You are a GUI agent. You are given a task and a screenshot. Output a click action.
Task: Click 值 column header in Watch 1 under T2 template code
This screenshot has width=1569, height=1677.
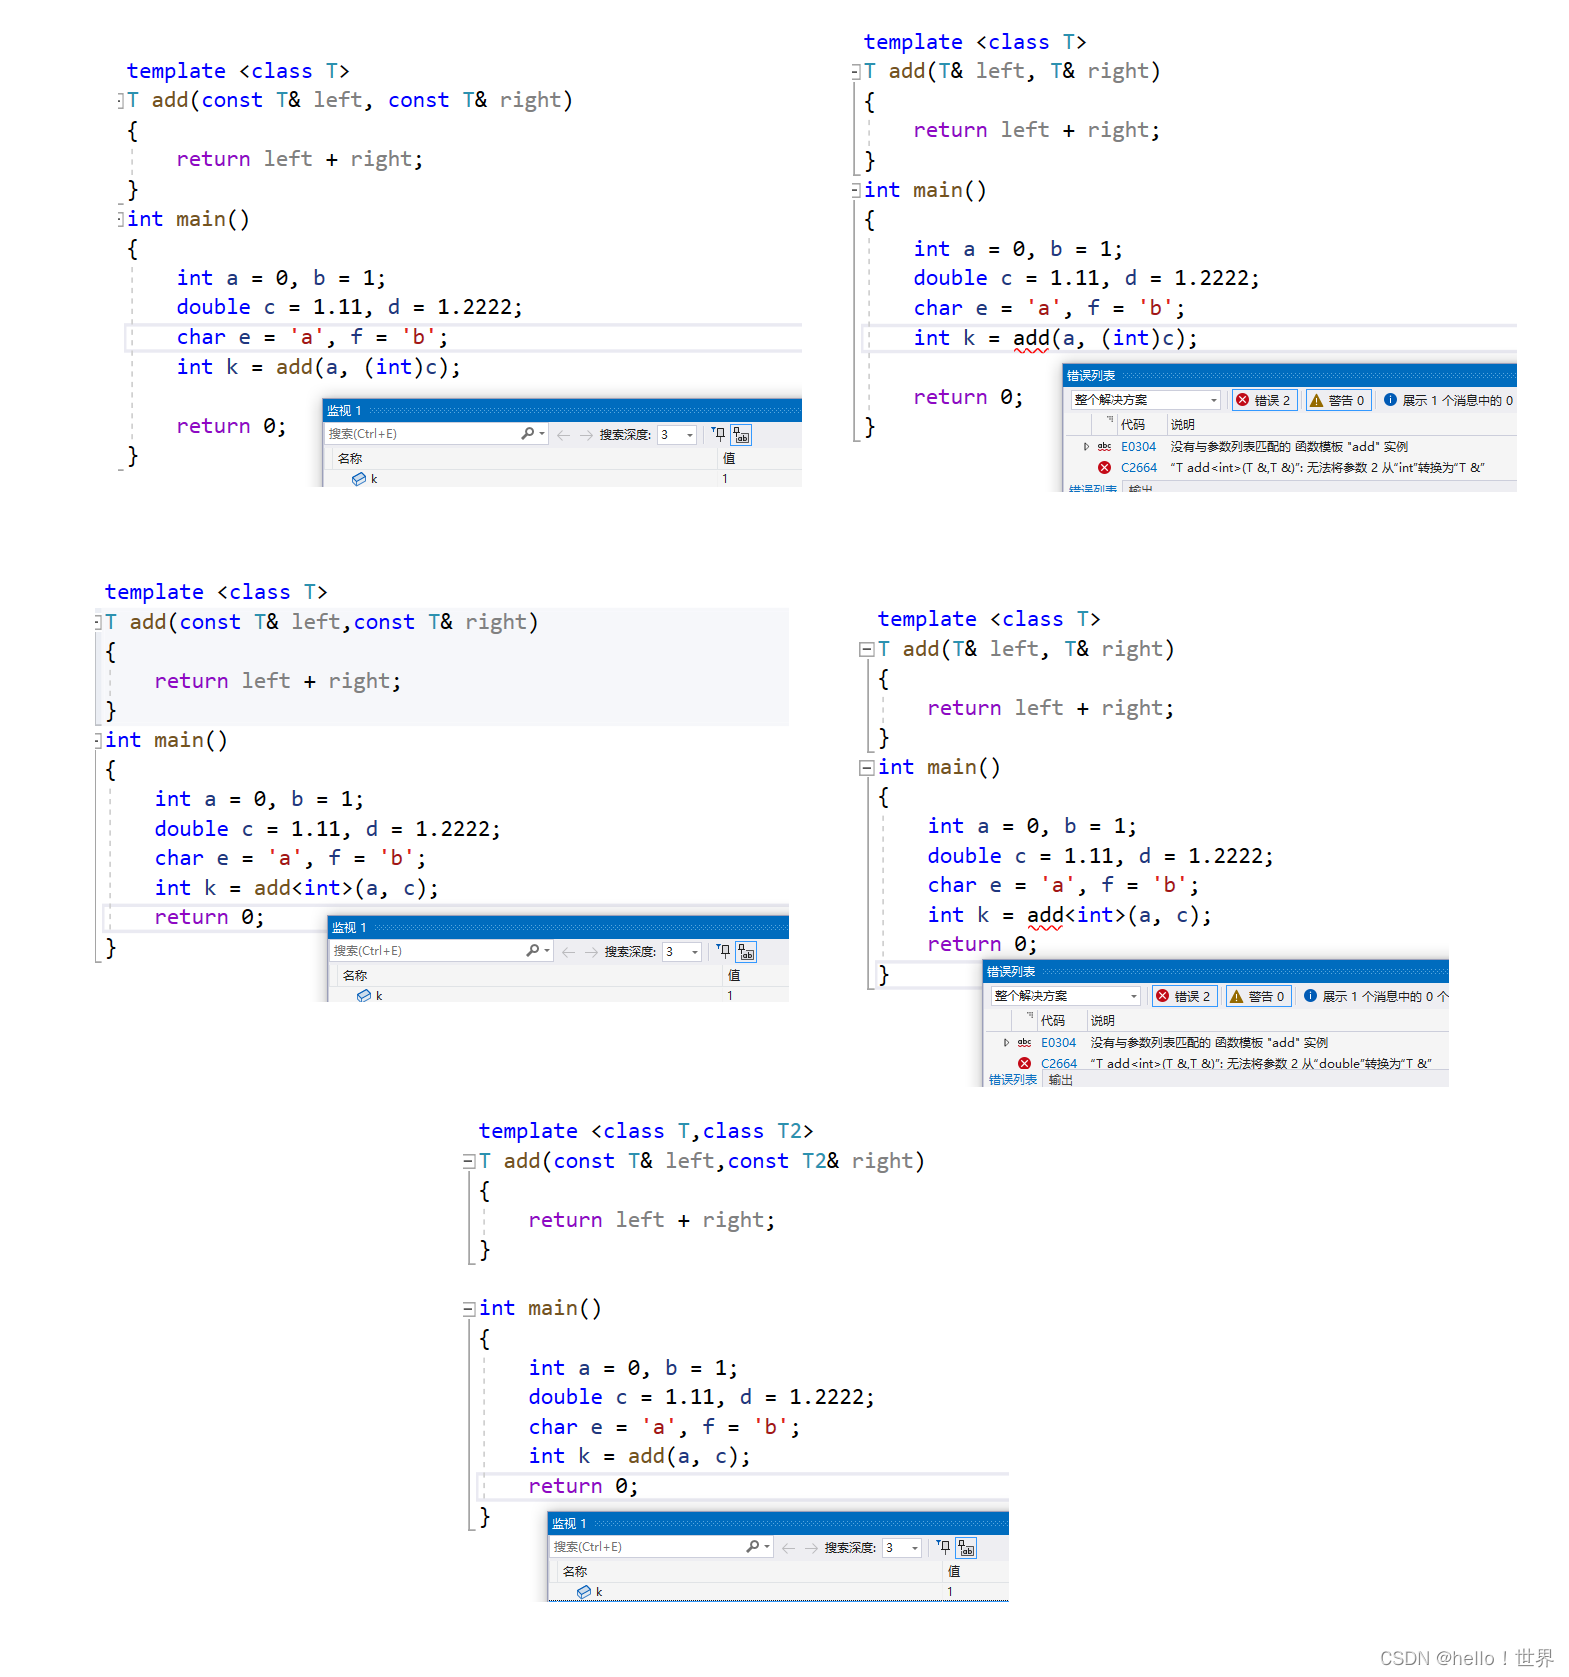pyautogui.click(x=954, y=1572)
